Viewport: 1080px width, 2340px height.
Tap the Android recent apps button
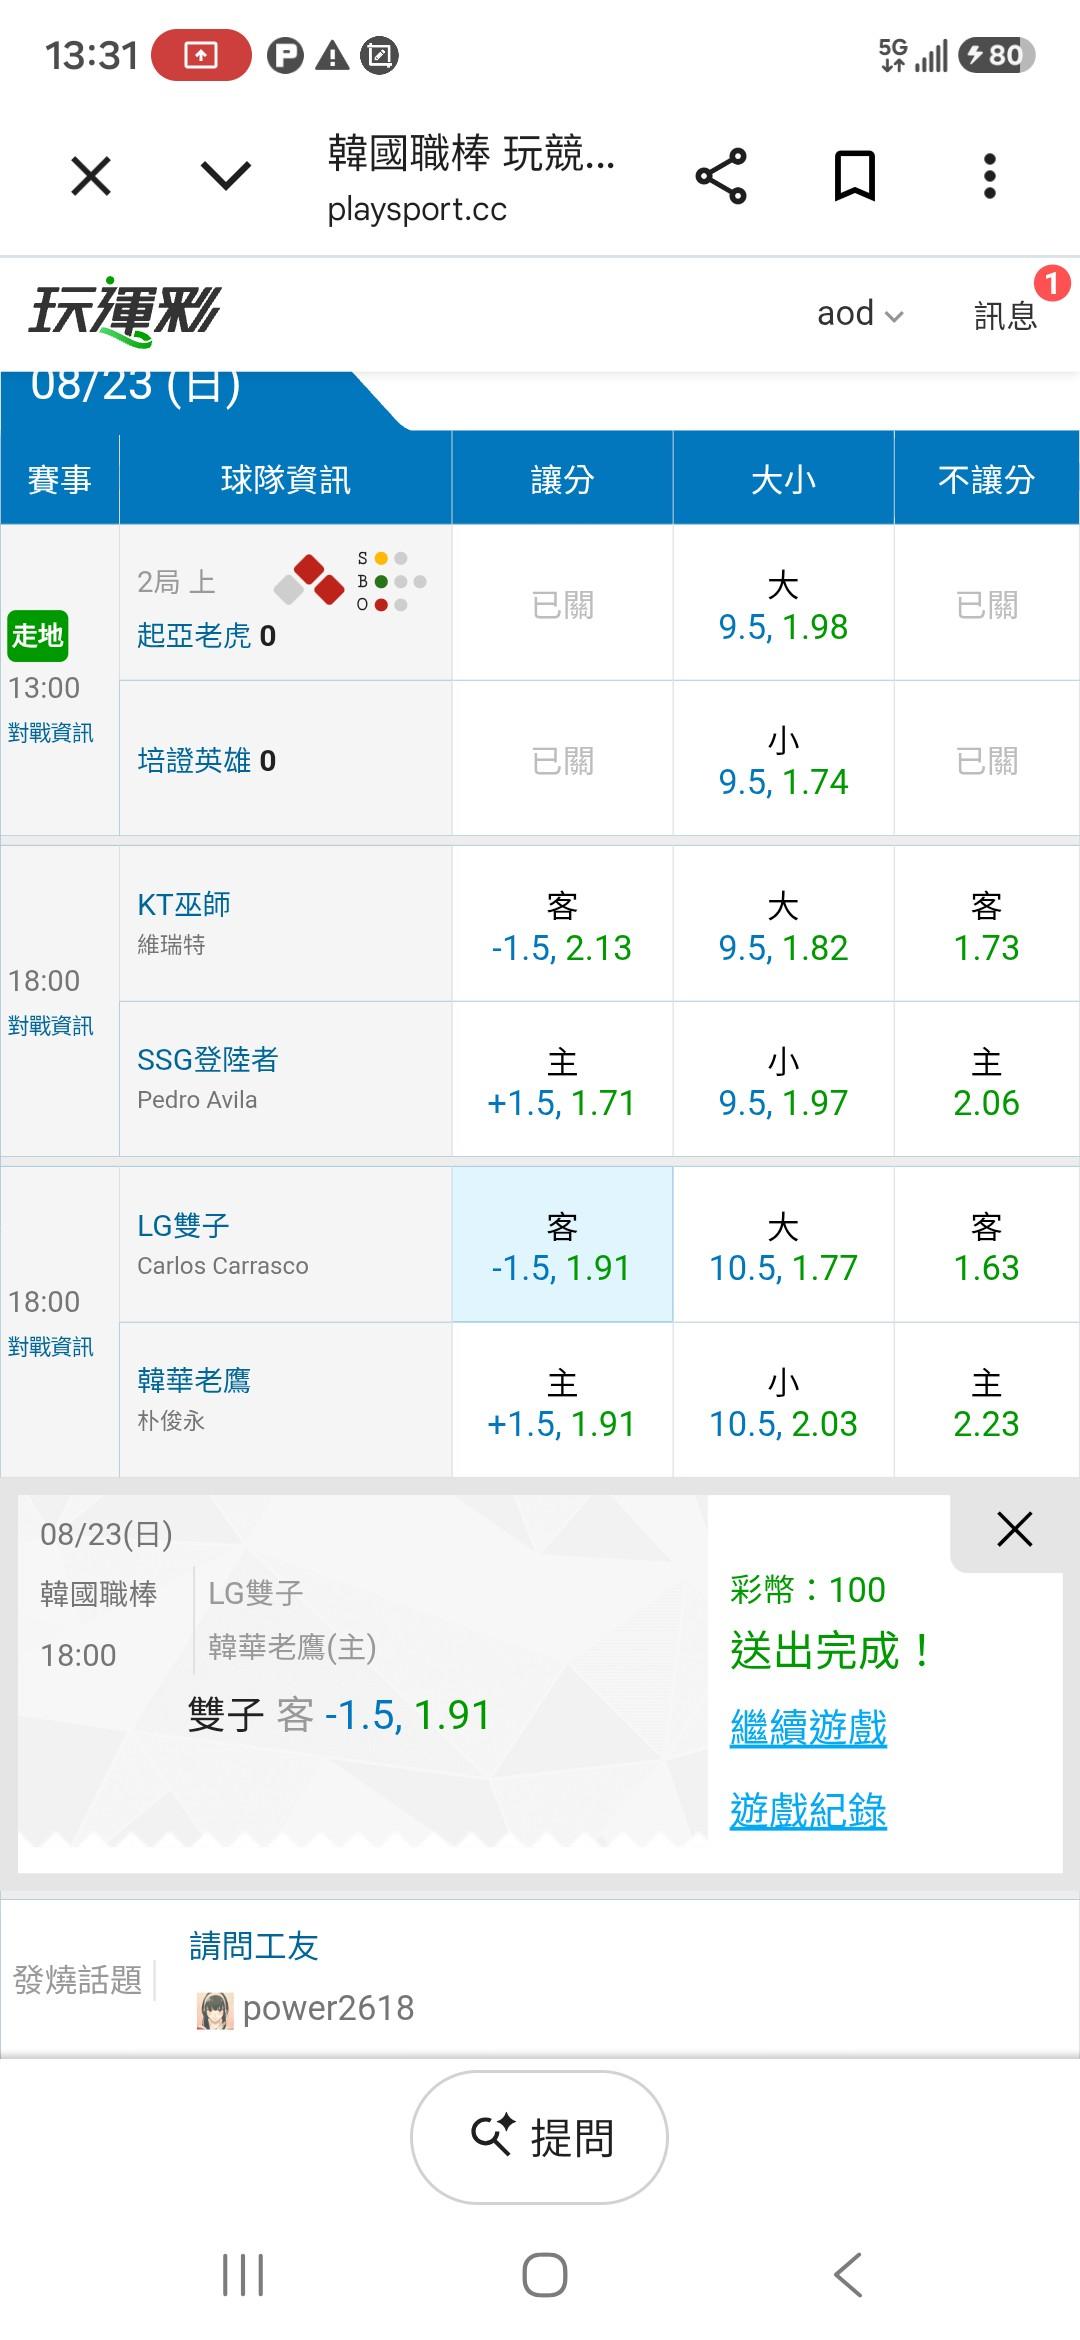pyautogui.click(x=243, y=2275)
